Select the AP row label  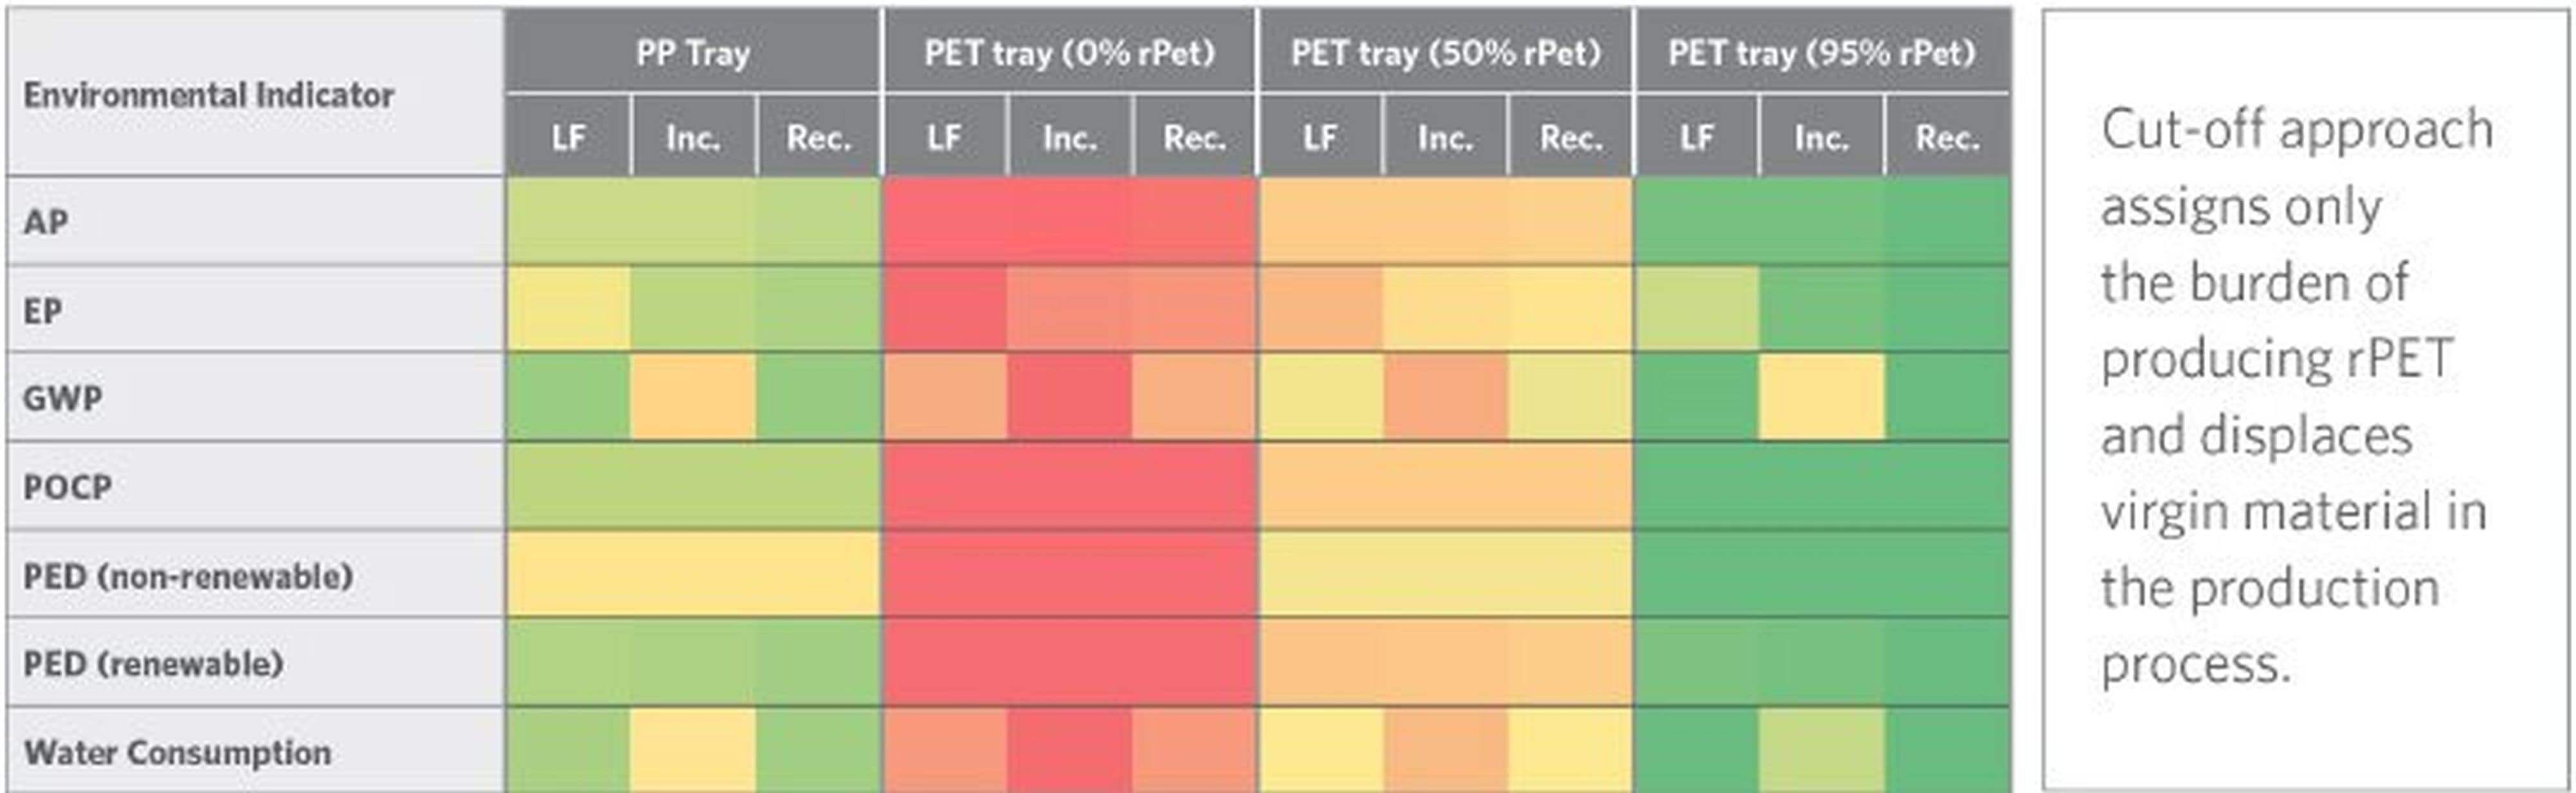click(x=46, y=221)
